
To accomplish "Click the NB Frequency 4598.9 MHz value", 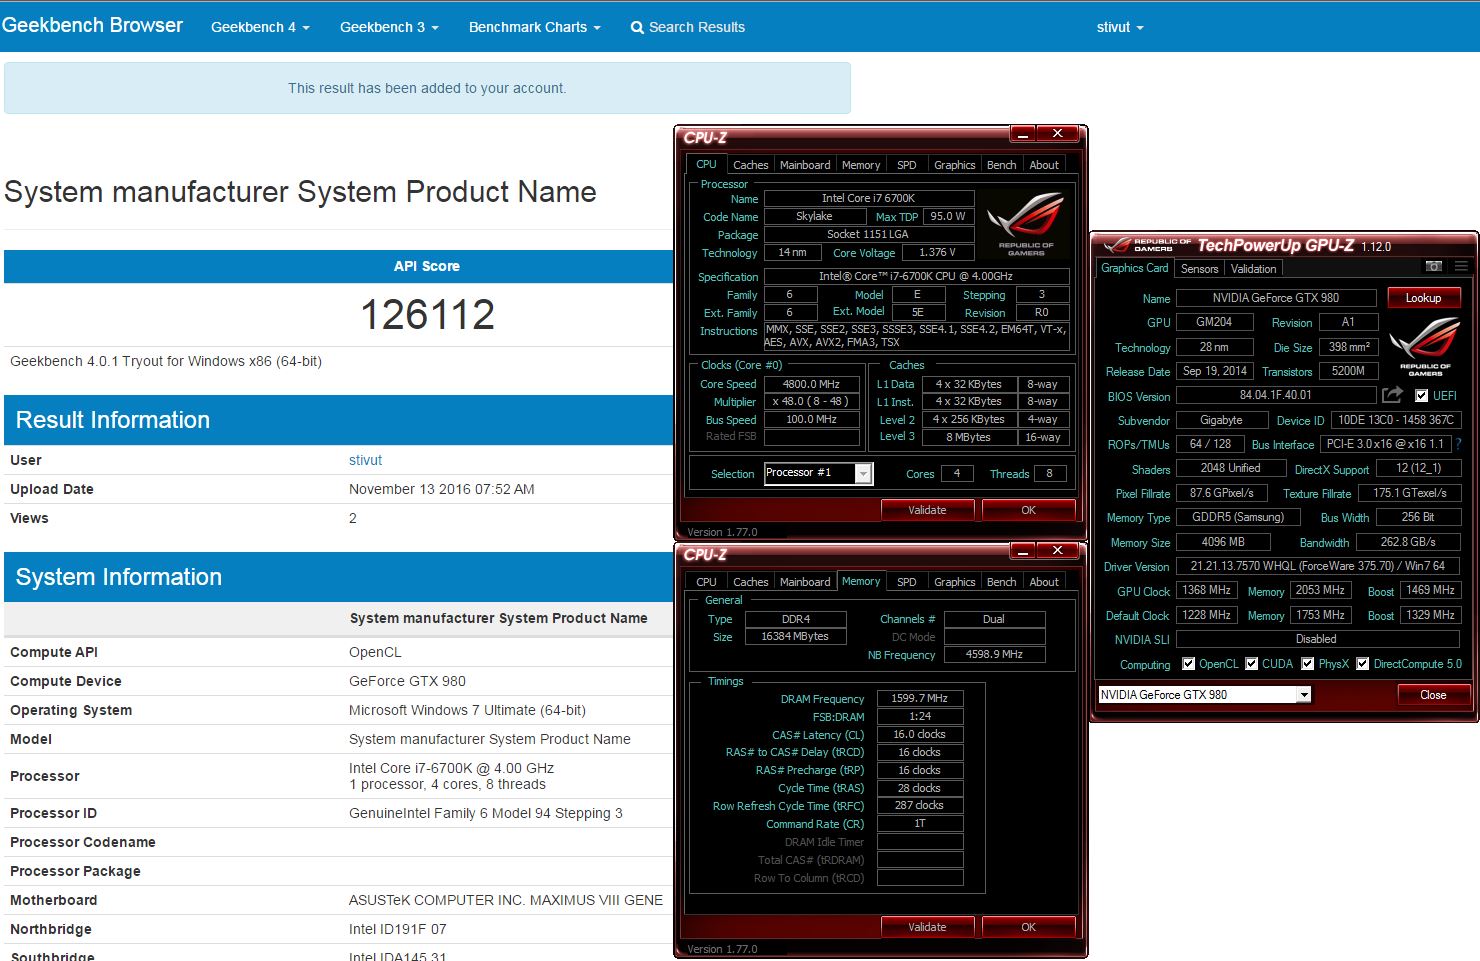I will coord(994,654).
